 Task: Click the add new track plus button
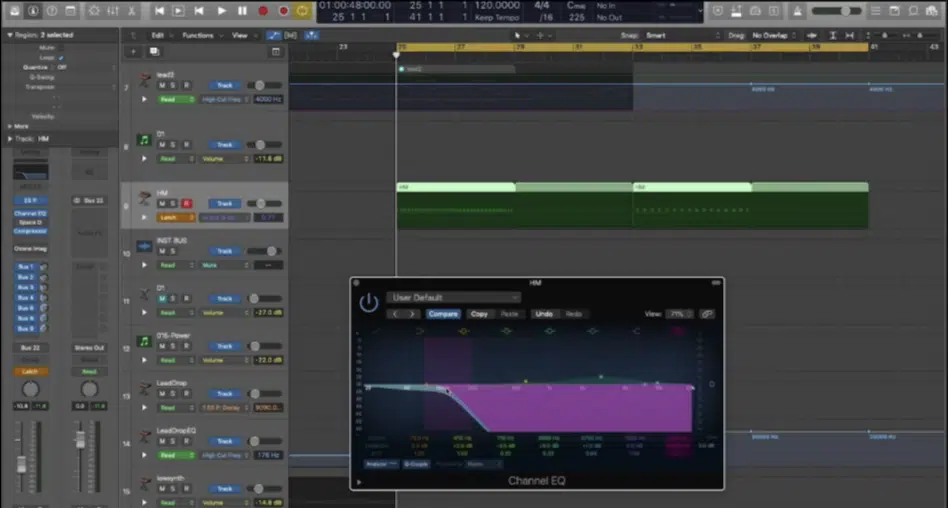coord(133,51)
